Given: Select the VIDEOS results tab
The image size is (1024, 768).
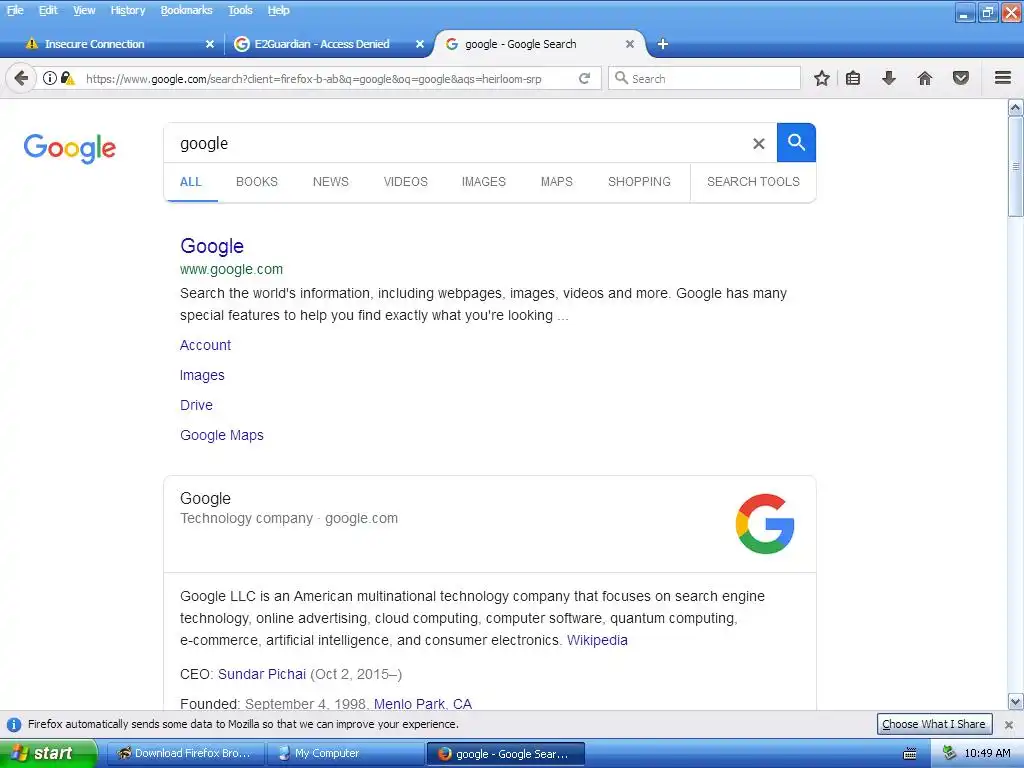Looking at the screenshot, I should tap(406, 182).
